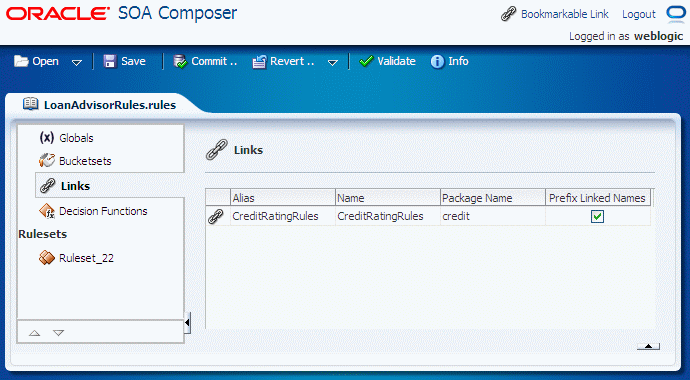The width and height of the screenshot is (690, 380).
Task: Click the move up triangle in sidebar
Action: (34, 333)
